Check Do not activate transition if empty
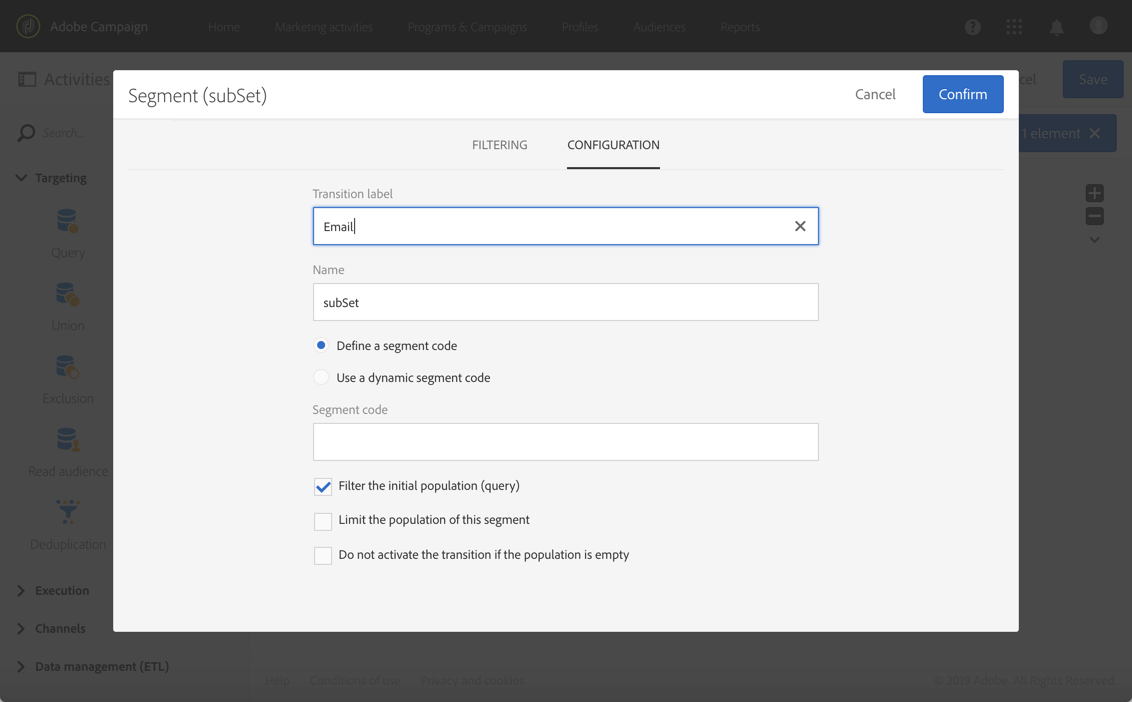The height and width of the screenshot is (702, 1132). pos(323,555)
